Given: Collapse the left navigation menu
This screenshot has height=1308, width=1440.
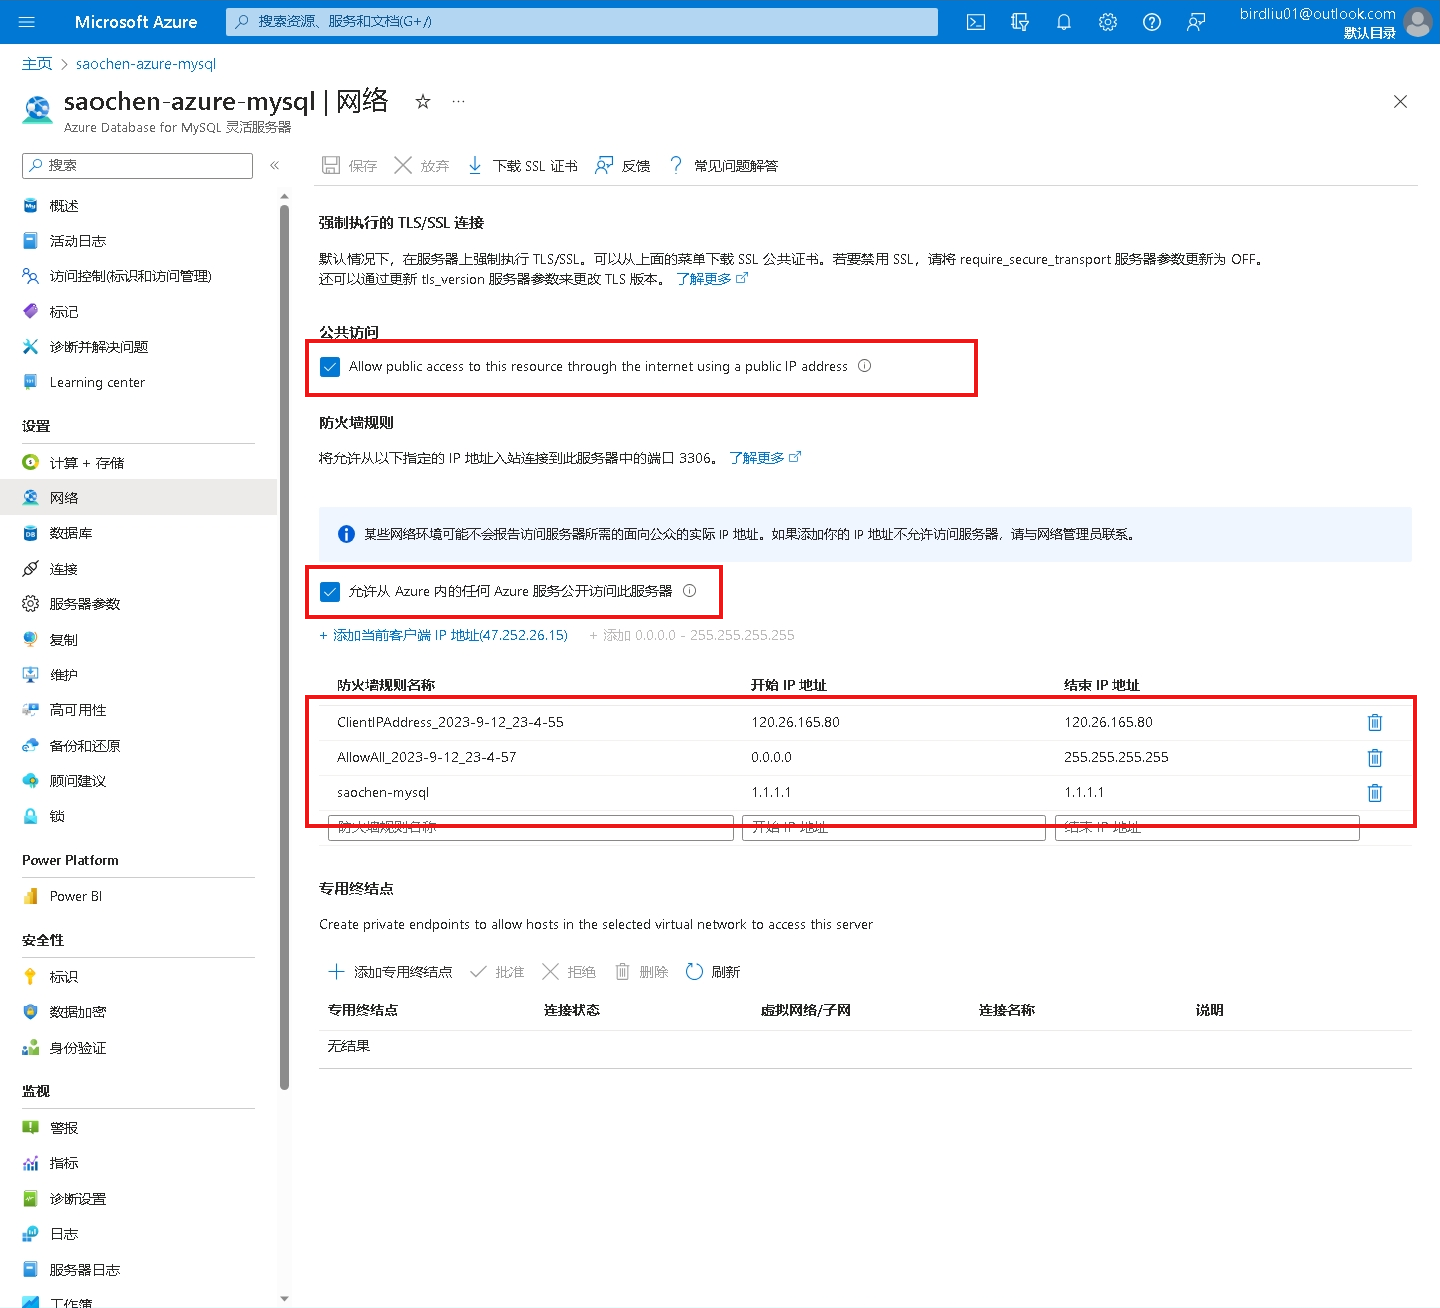Looking at the screenshot, I should tap(274, 165).
